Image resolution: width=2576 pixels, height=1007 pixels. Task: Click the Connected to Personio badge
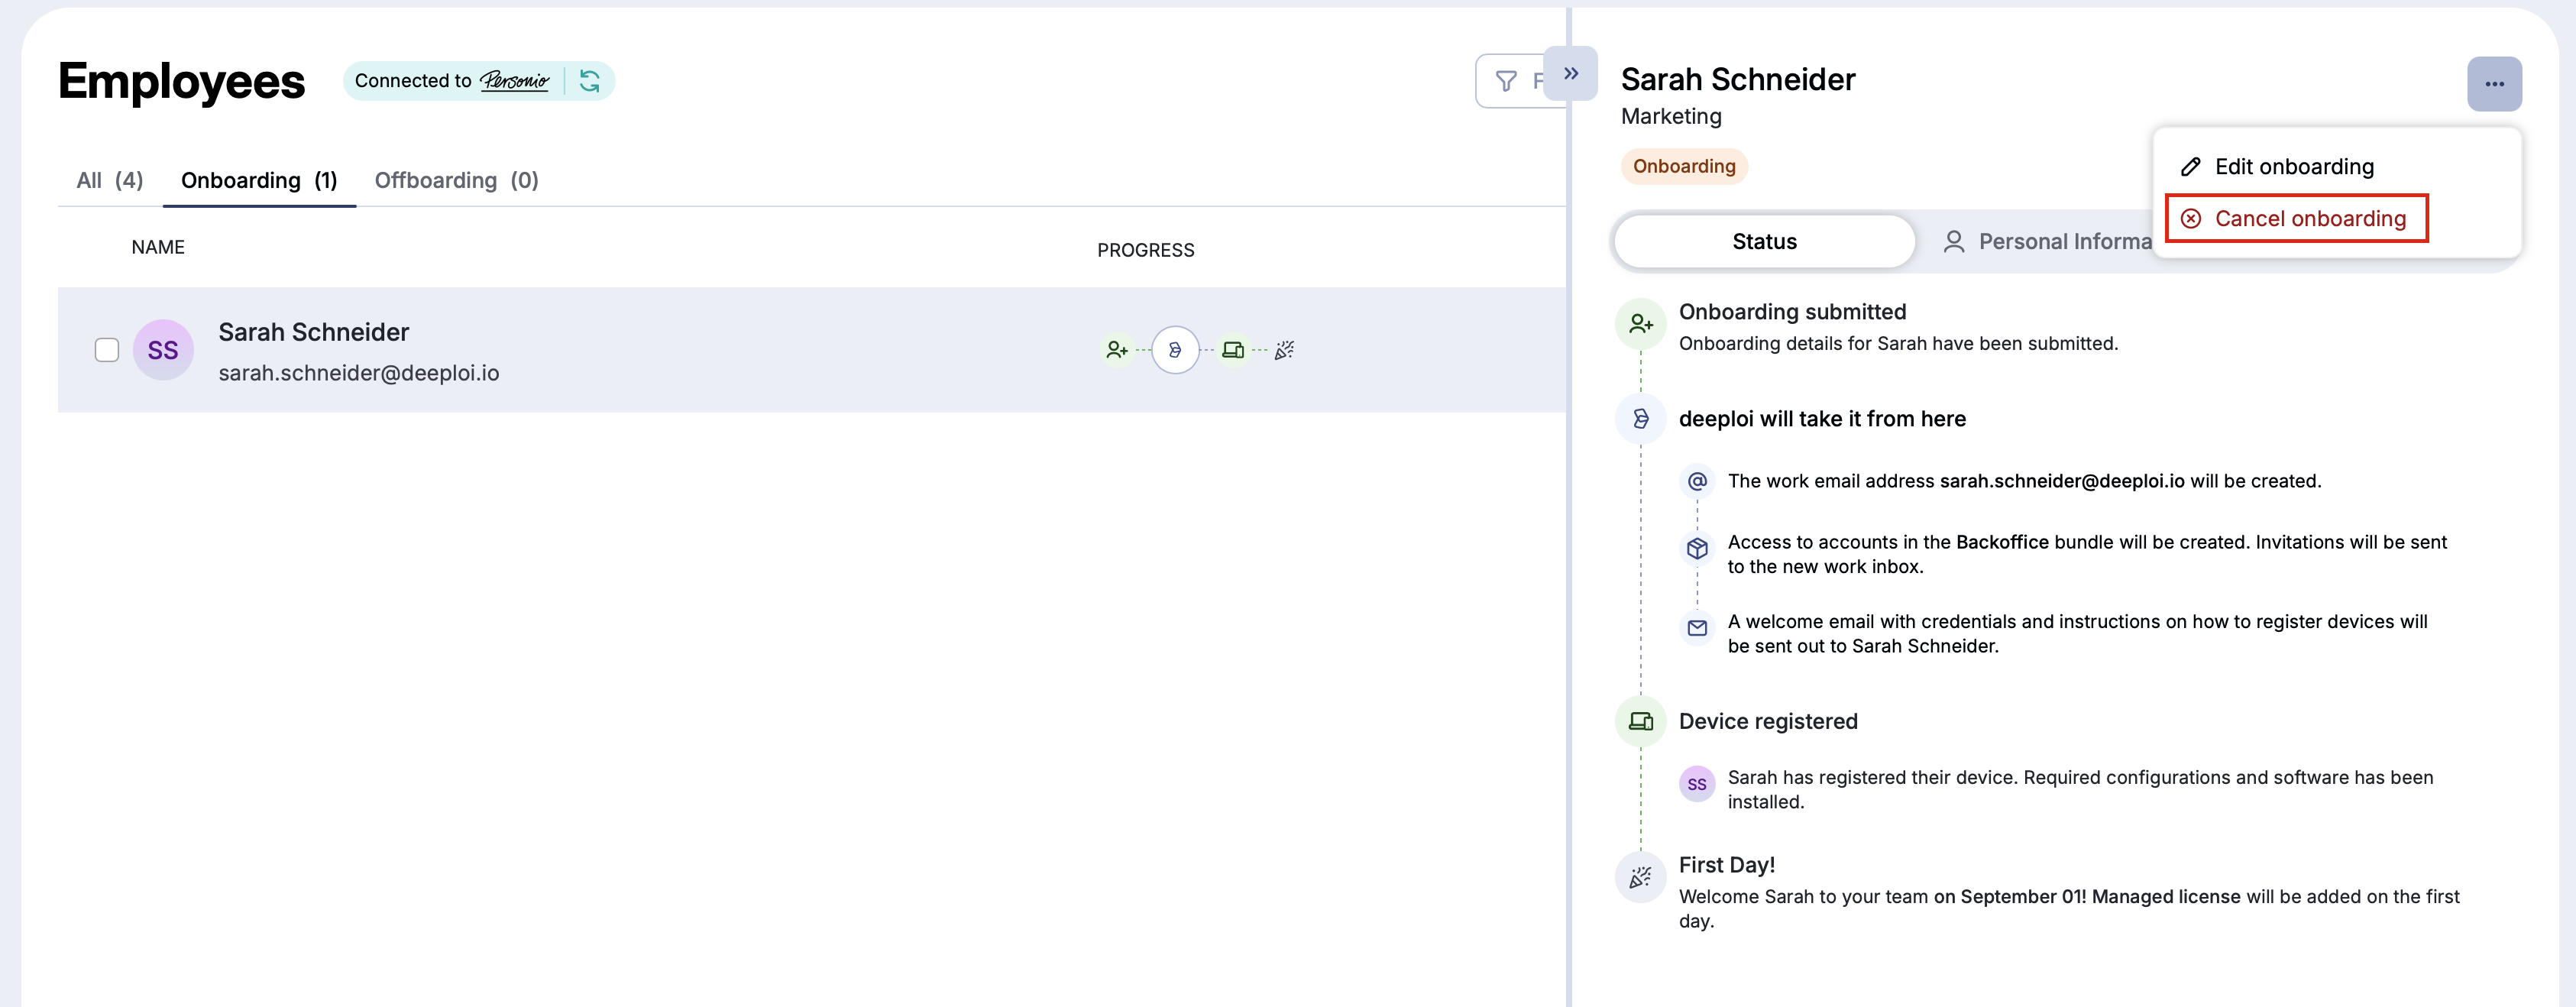click(x=478, y=81)
